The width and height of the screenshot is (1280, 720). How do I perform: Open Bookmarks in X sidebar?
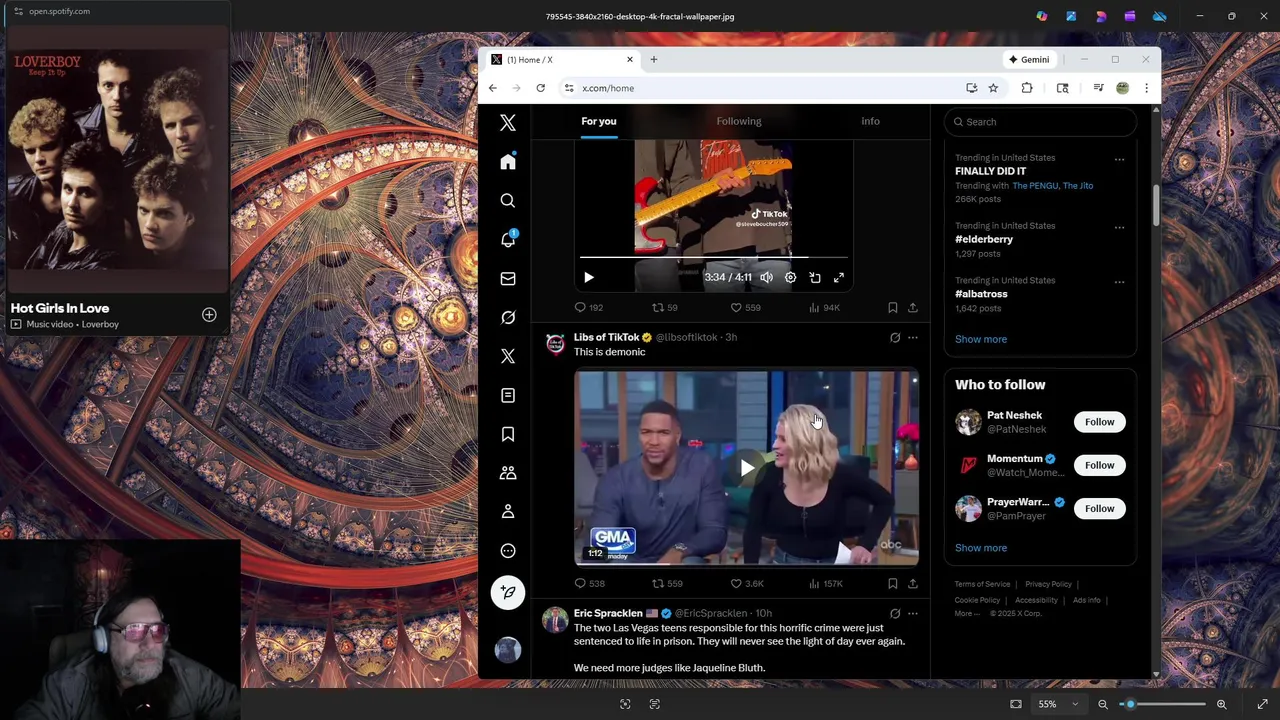click(x=508, y=434)
